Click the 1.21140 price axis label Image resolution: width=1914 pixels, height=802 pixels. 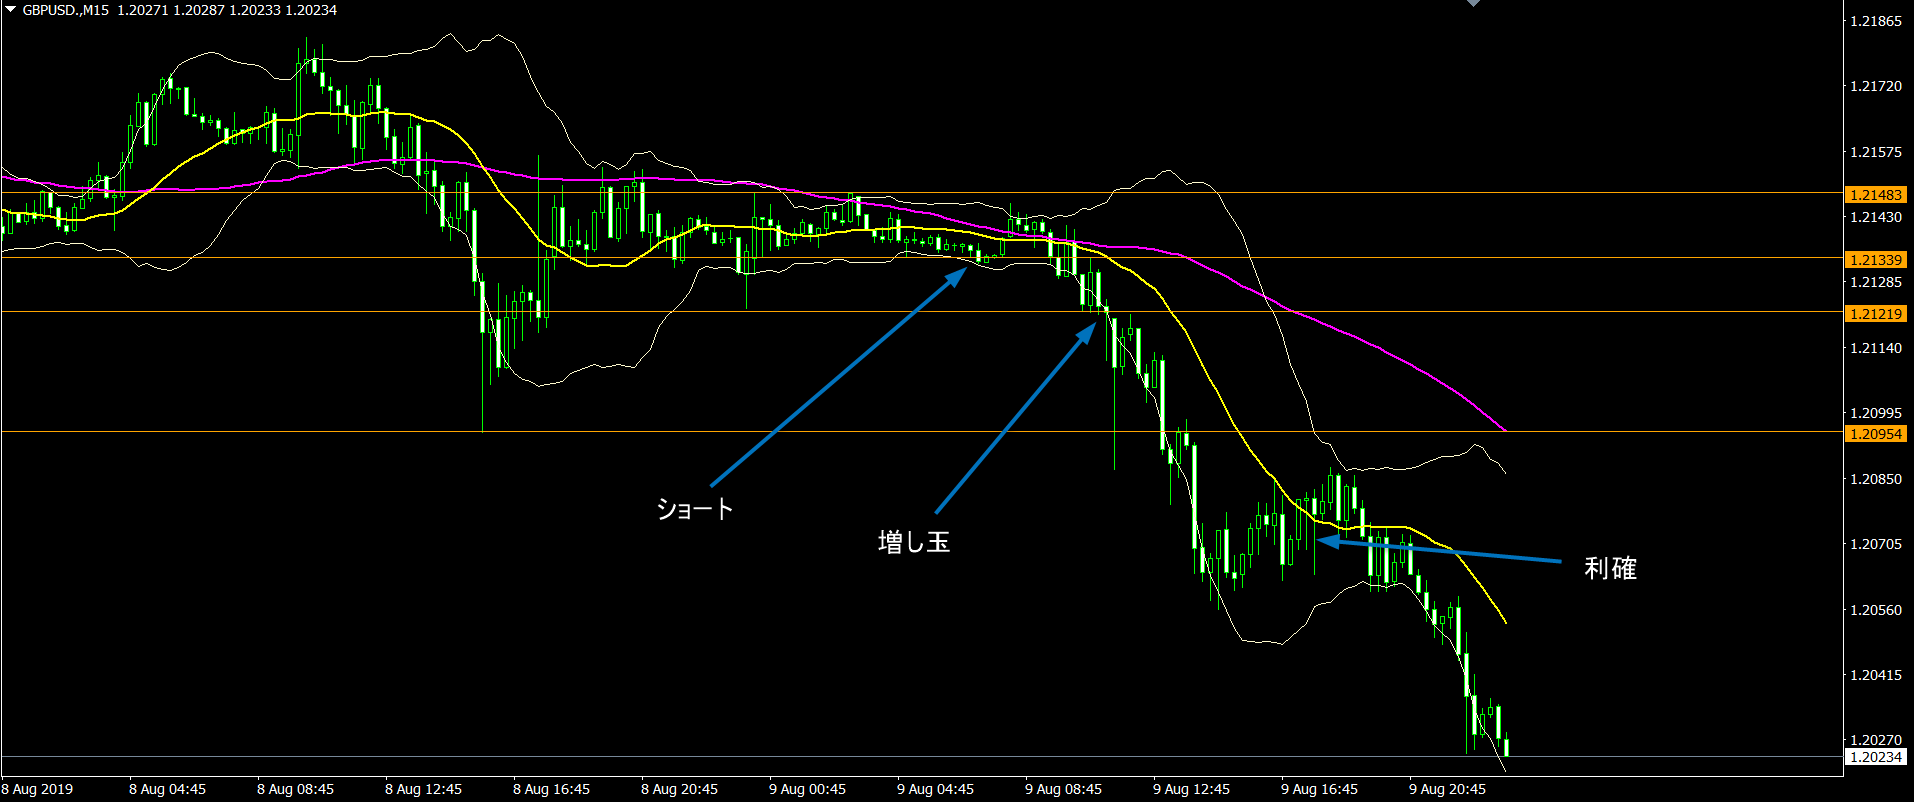[x=1876, y=348]
